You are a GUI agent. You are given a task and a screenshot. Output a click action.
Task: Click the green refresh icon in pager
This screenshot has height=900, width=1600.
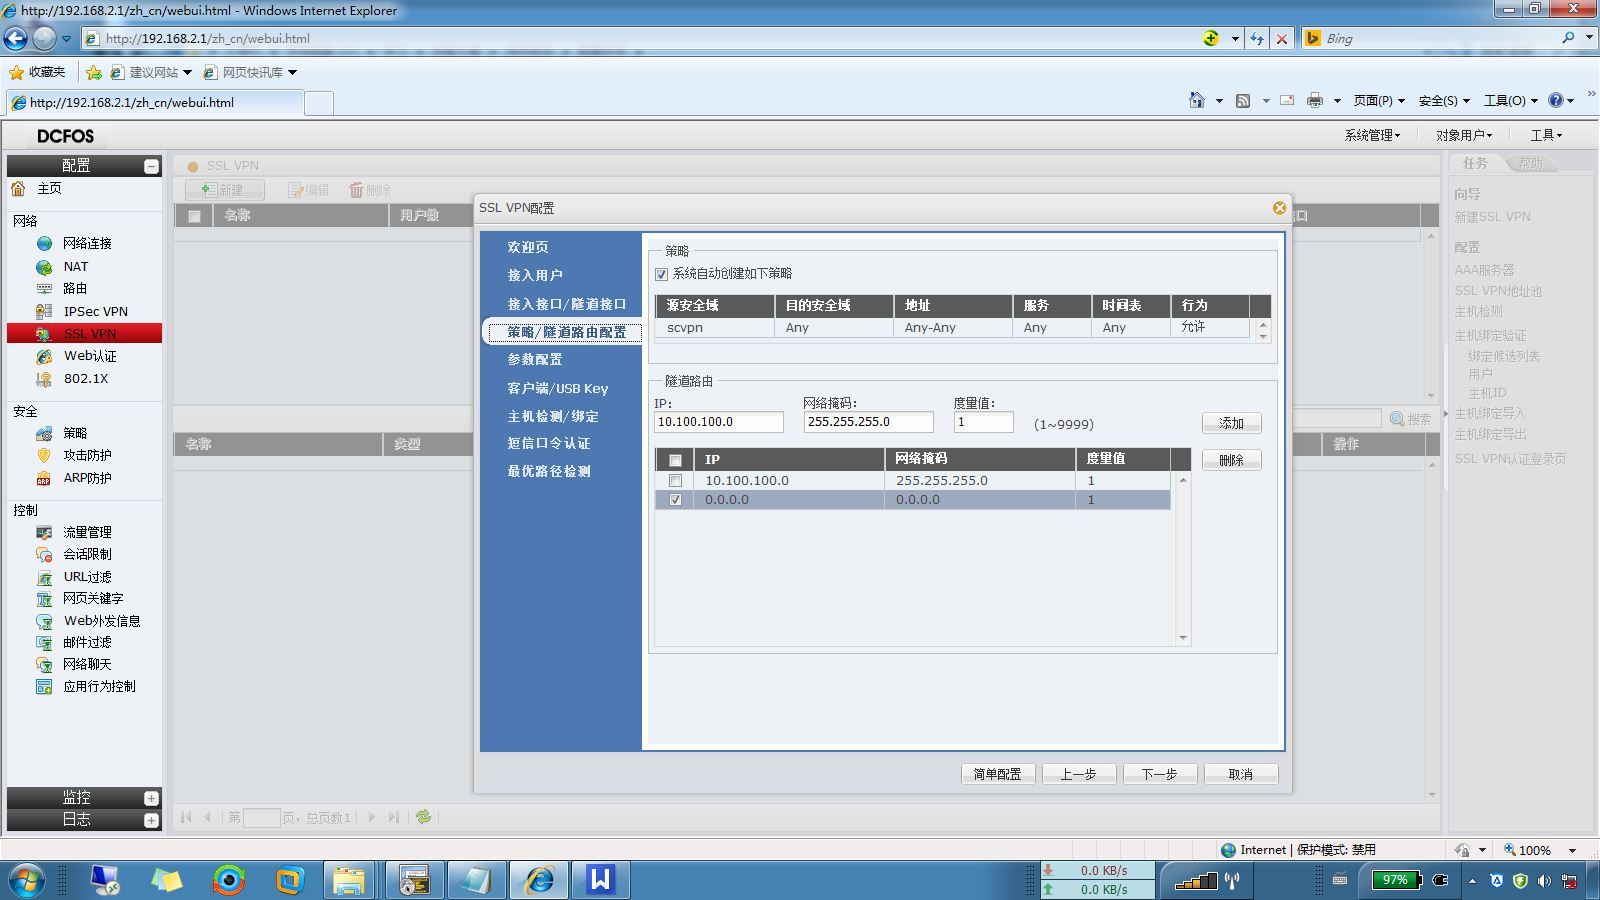424,817
